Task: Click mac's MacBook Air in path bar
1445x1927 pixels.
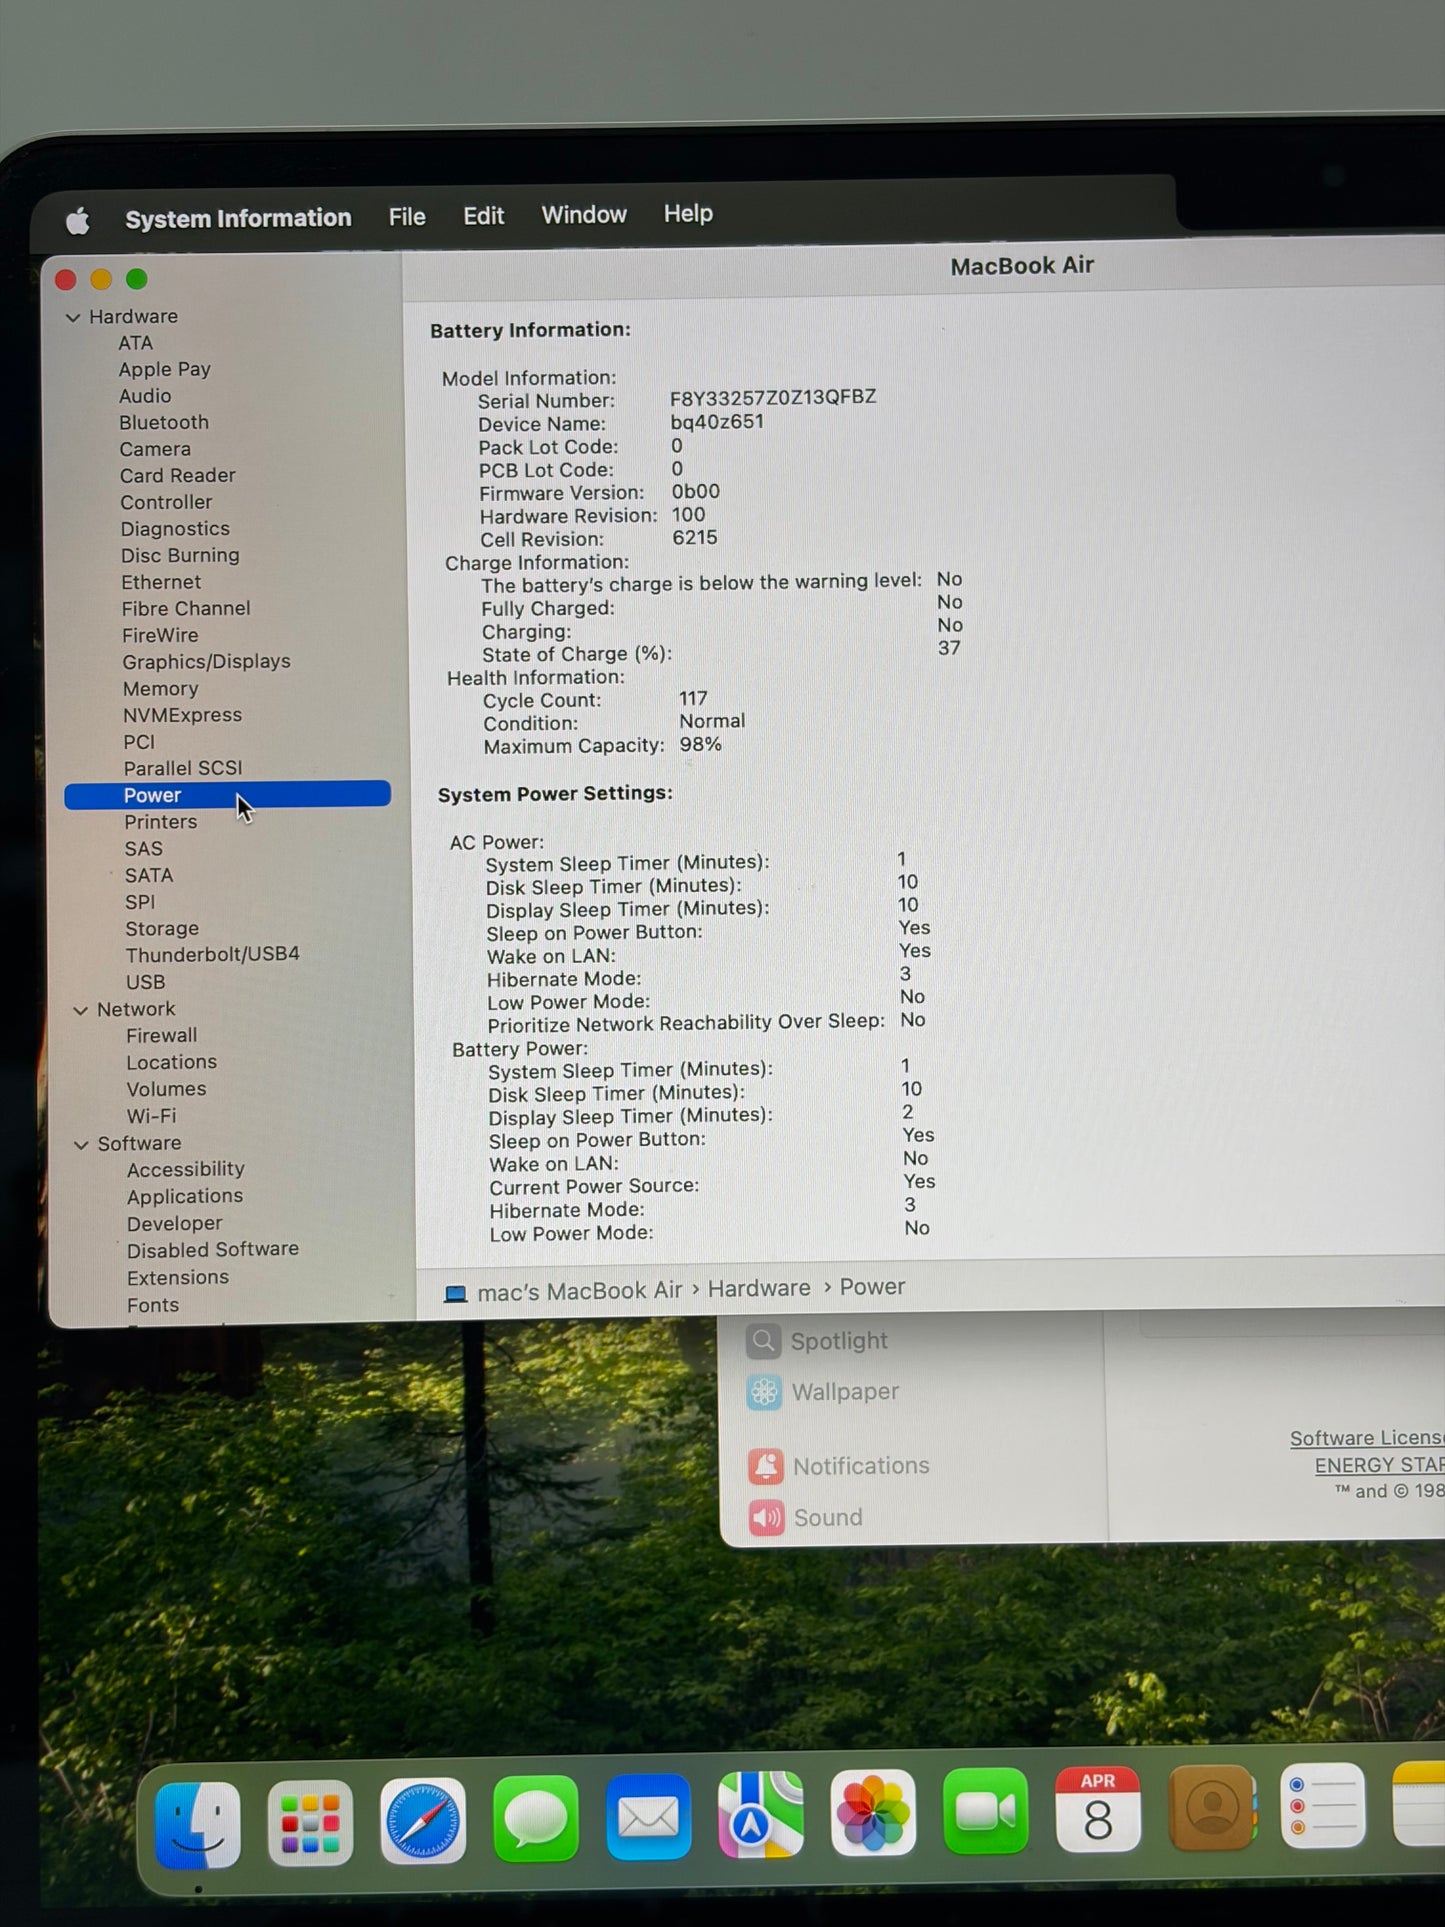Action: tap(580, 1291)
